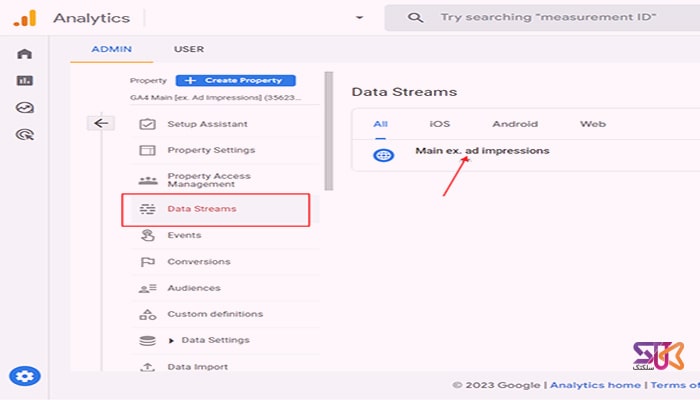Viewport: 700px width, 400px height.
Task: Open the Main ex. ad impressions stream
Action: click(x=482, y=151)
